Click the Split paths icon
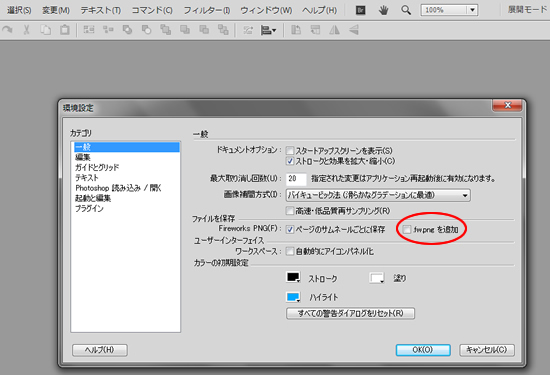 pos(146,30)
